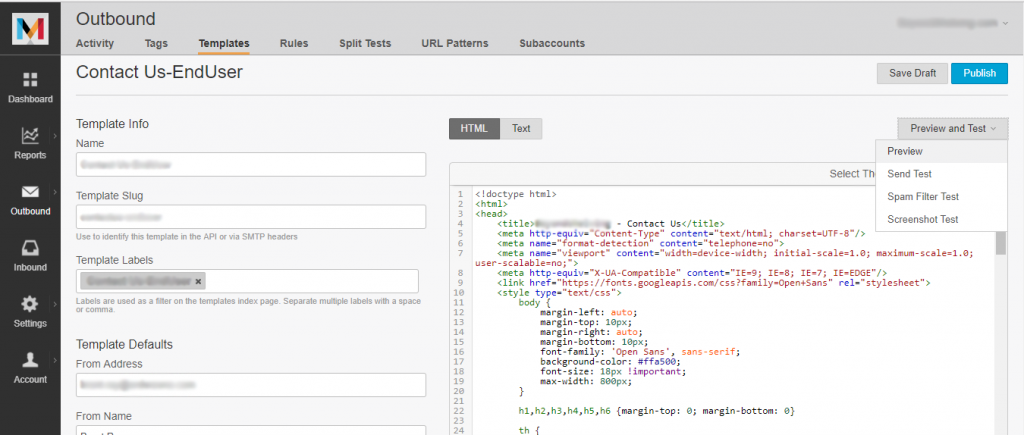This screenshot has width=1024, height=435.
Task: Open the Inbound tray icon
Action: (30, 247)
